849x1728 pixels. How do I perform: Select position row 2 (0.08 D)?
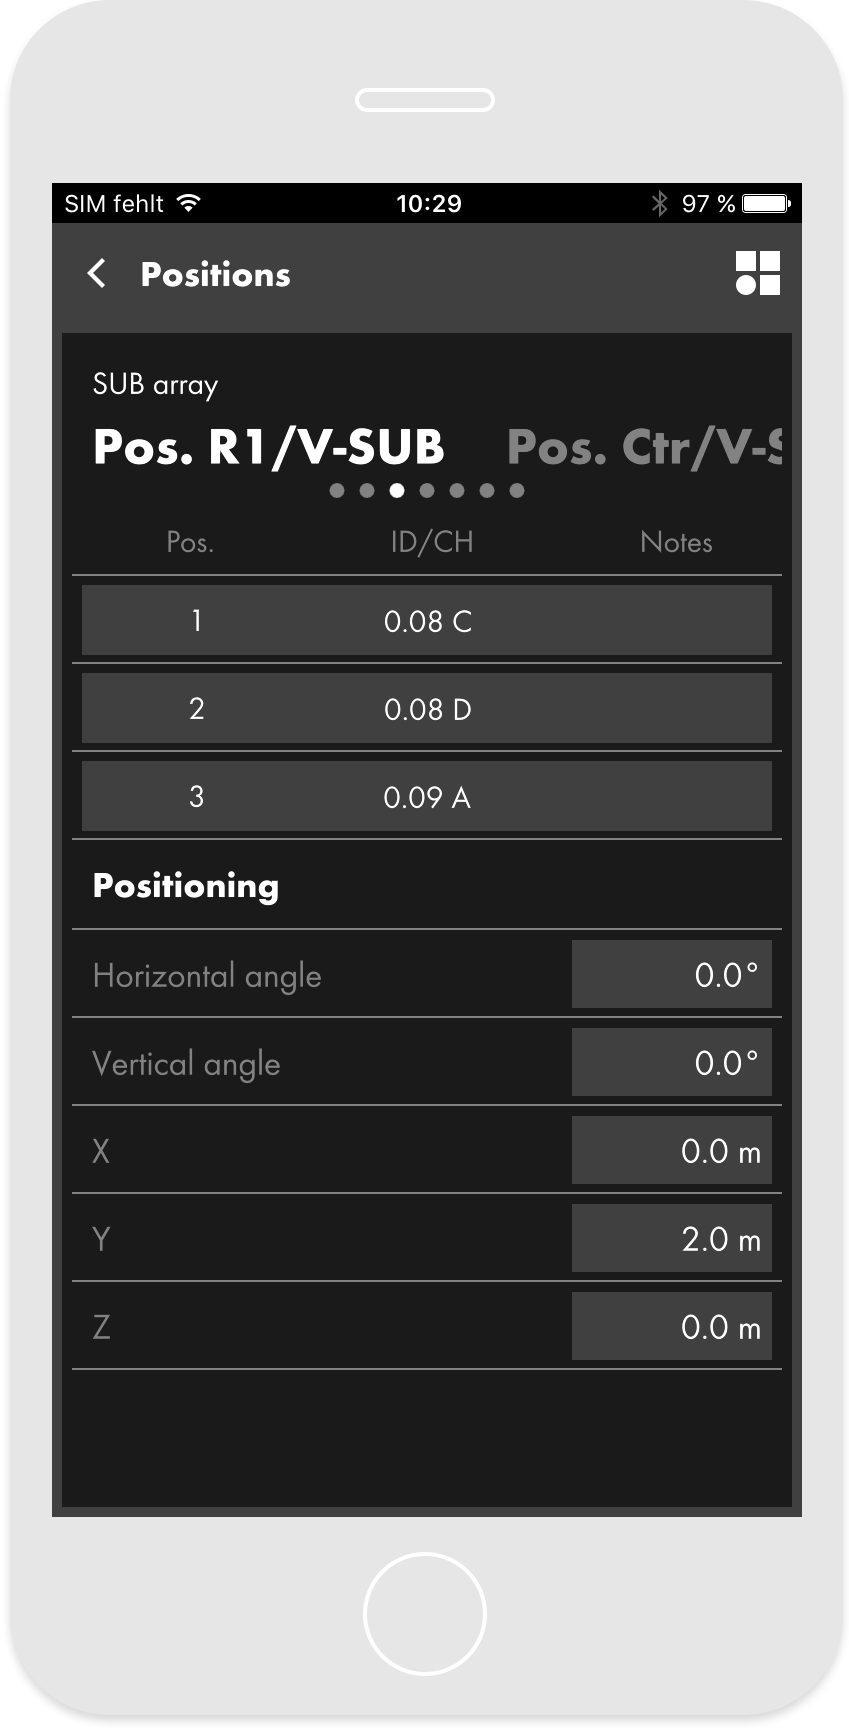click(x=427, y=709)
